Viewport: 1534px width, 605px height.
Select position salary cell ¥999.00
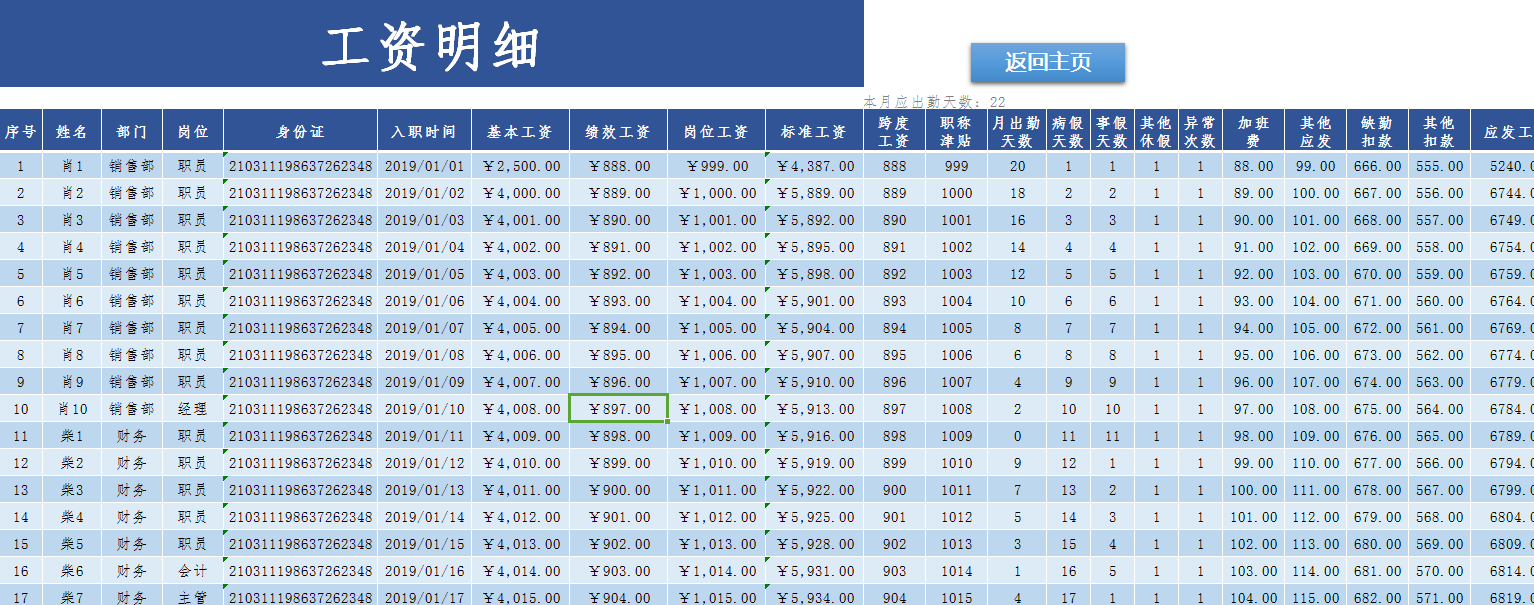[x=716, y=166]
